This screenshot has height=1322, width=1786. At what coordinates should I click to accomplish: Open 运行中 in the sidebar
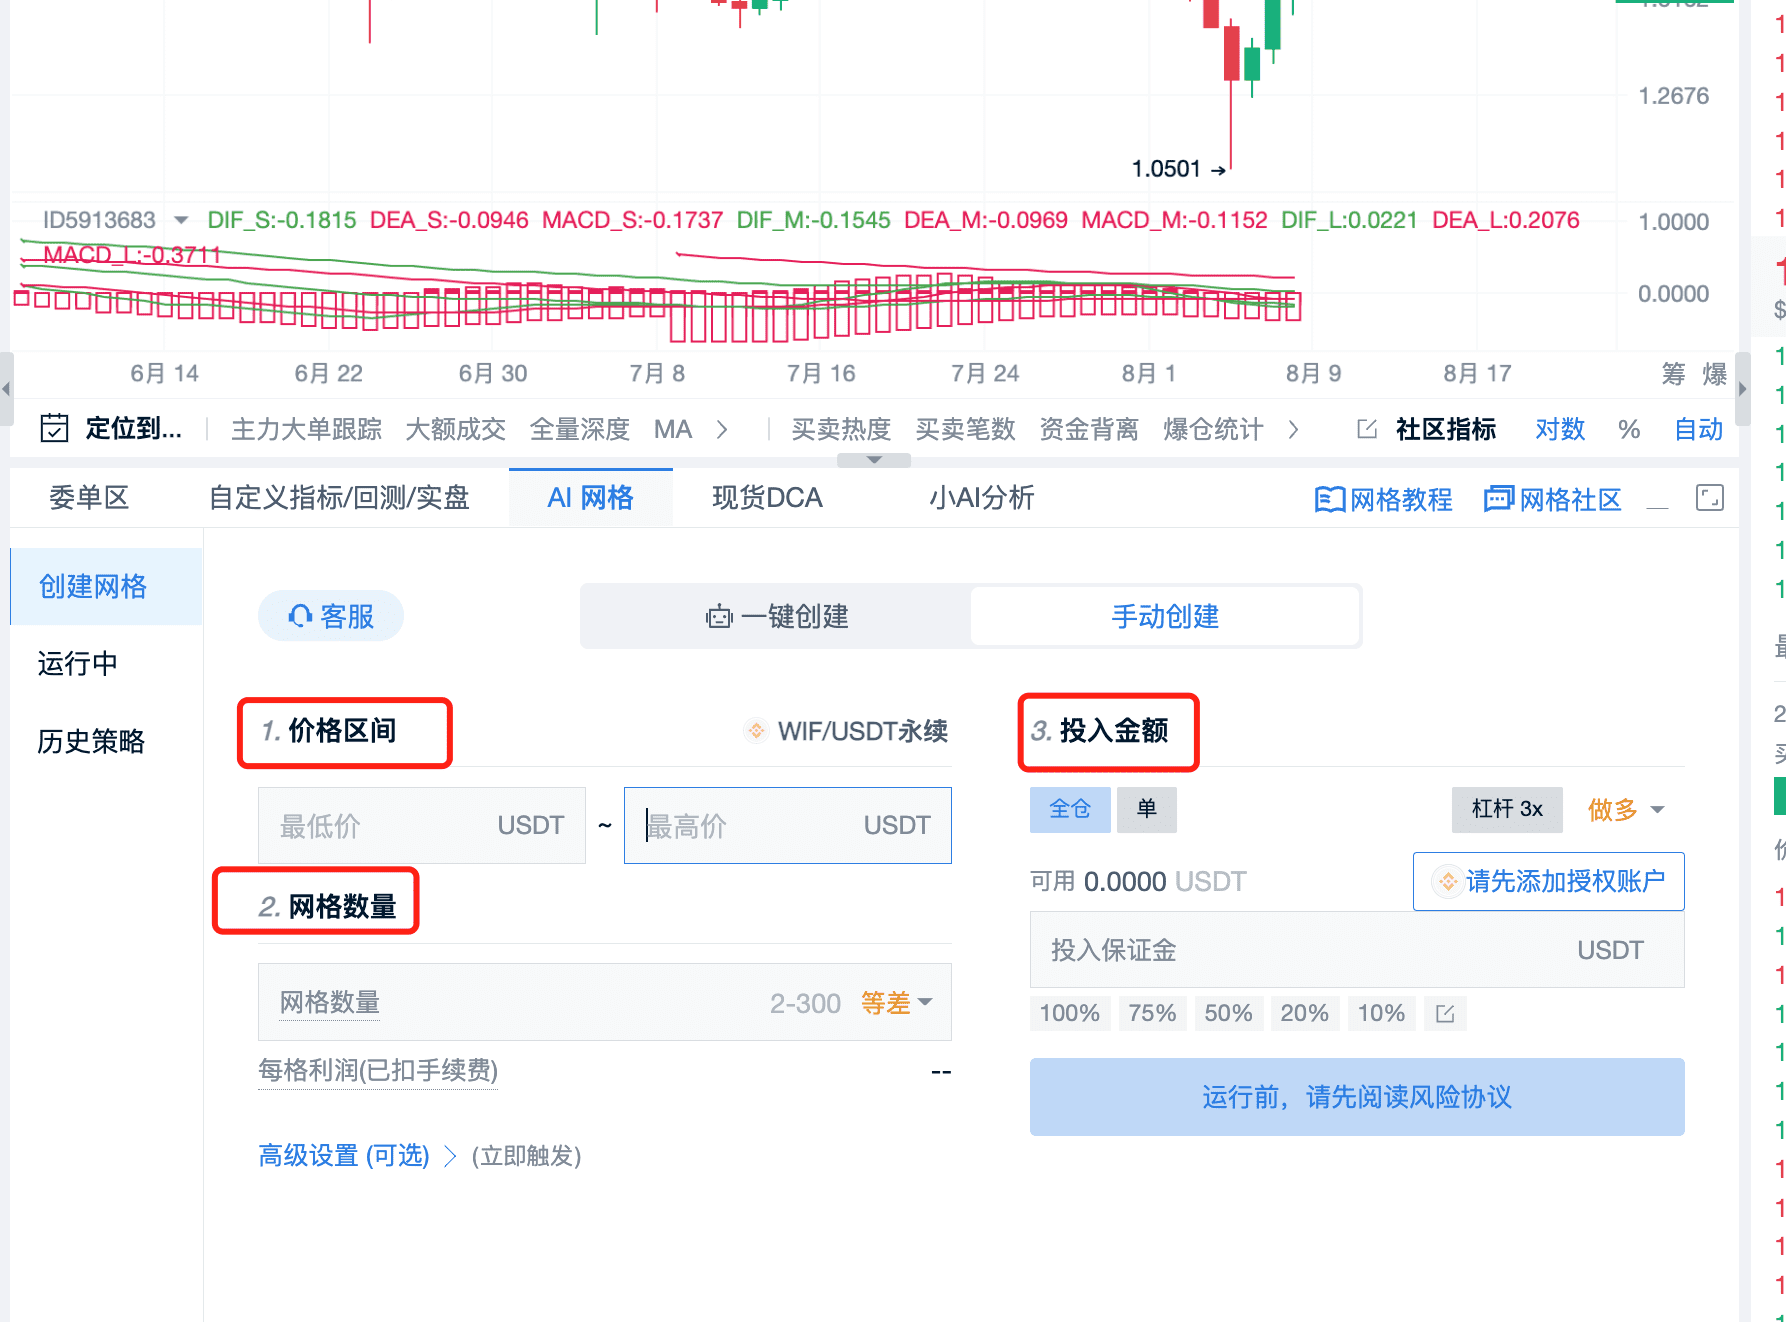point(78,664)
